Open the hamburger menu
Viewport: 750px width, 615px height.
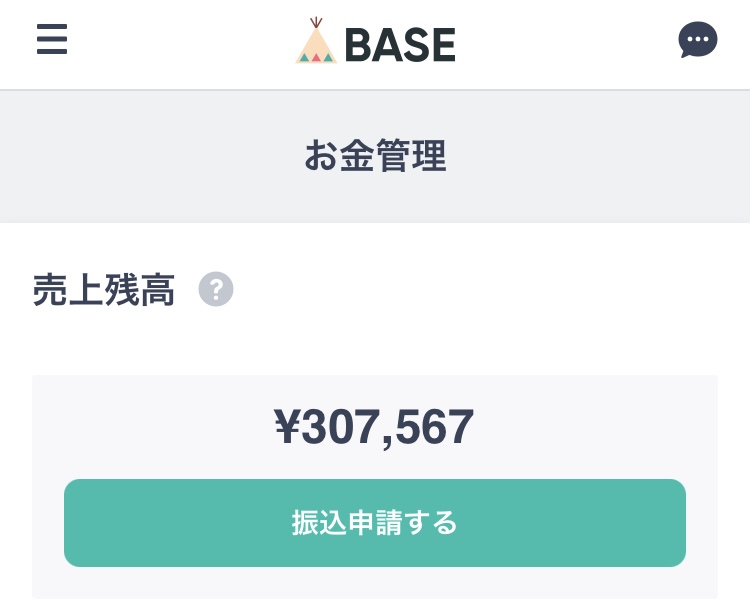tap(52, 40)
